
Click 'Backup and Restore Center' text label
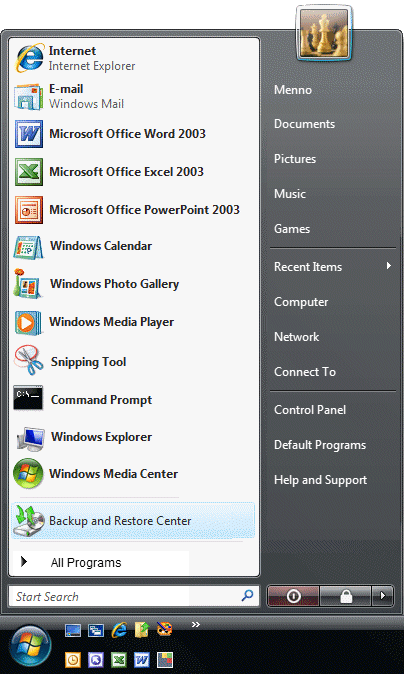coord(120,521)
